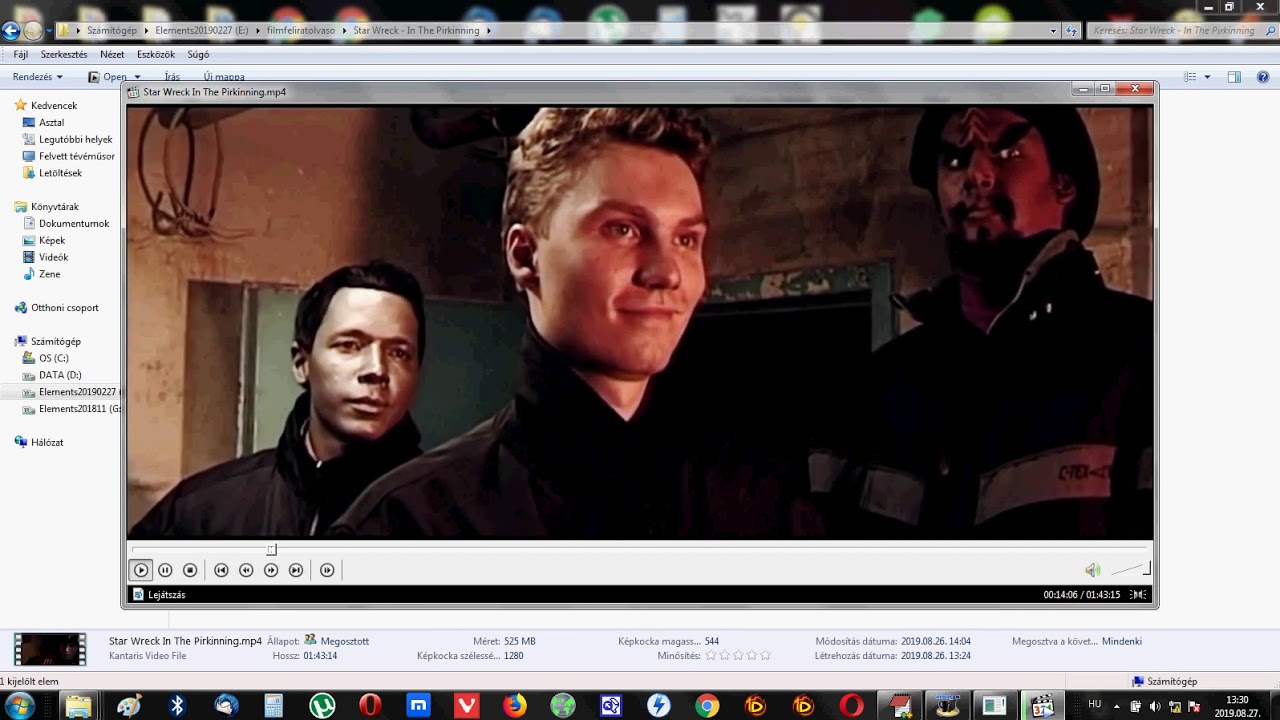This screenshot has height=720, width=1280.
Task: Click the Írás toolbar button
Action: 172,77
